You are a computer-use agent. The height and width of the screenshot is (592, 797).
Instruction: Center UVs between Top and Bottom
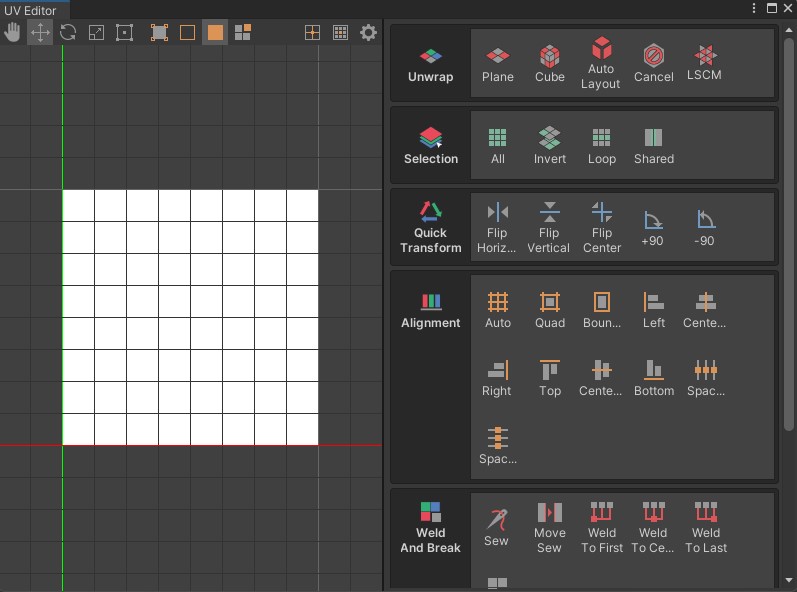pyautogui.click(x=601, y=378)
